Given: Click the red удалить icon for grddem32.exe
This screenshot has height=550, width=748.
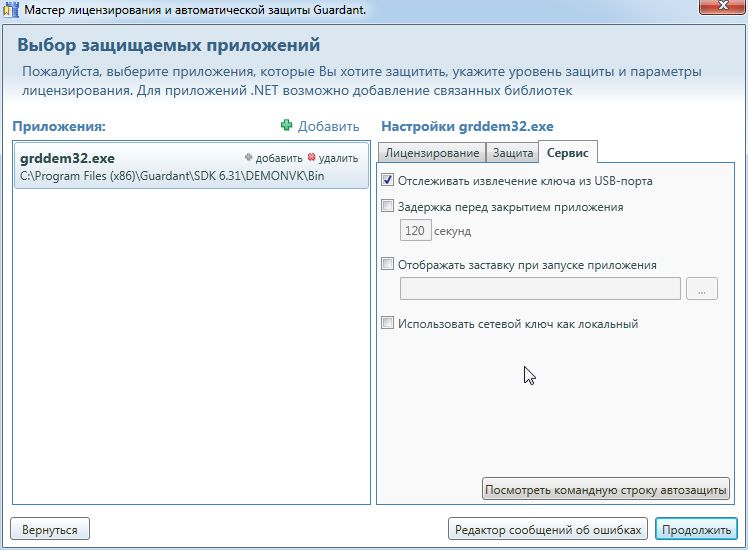Looking at the screenshot, I should pyautogui.click(x=312, y=158).
